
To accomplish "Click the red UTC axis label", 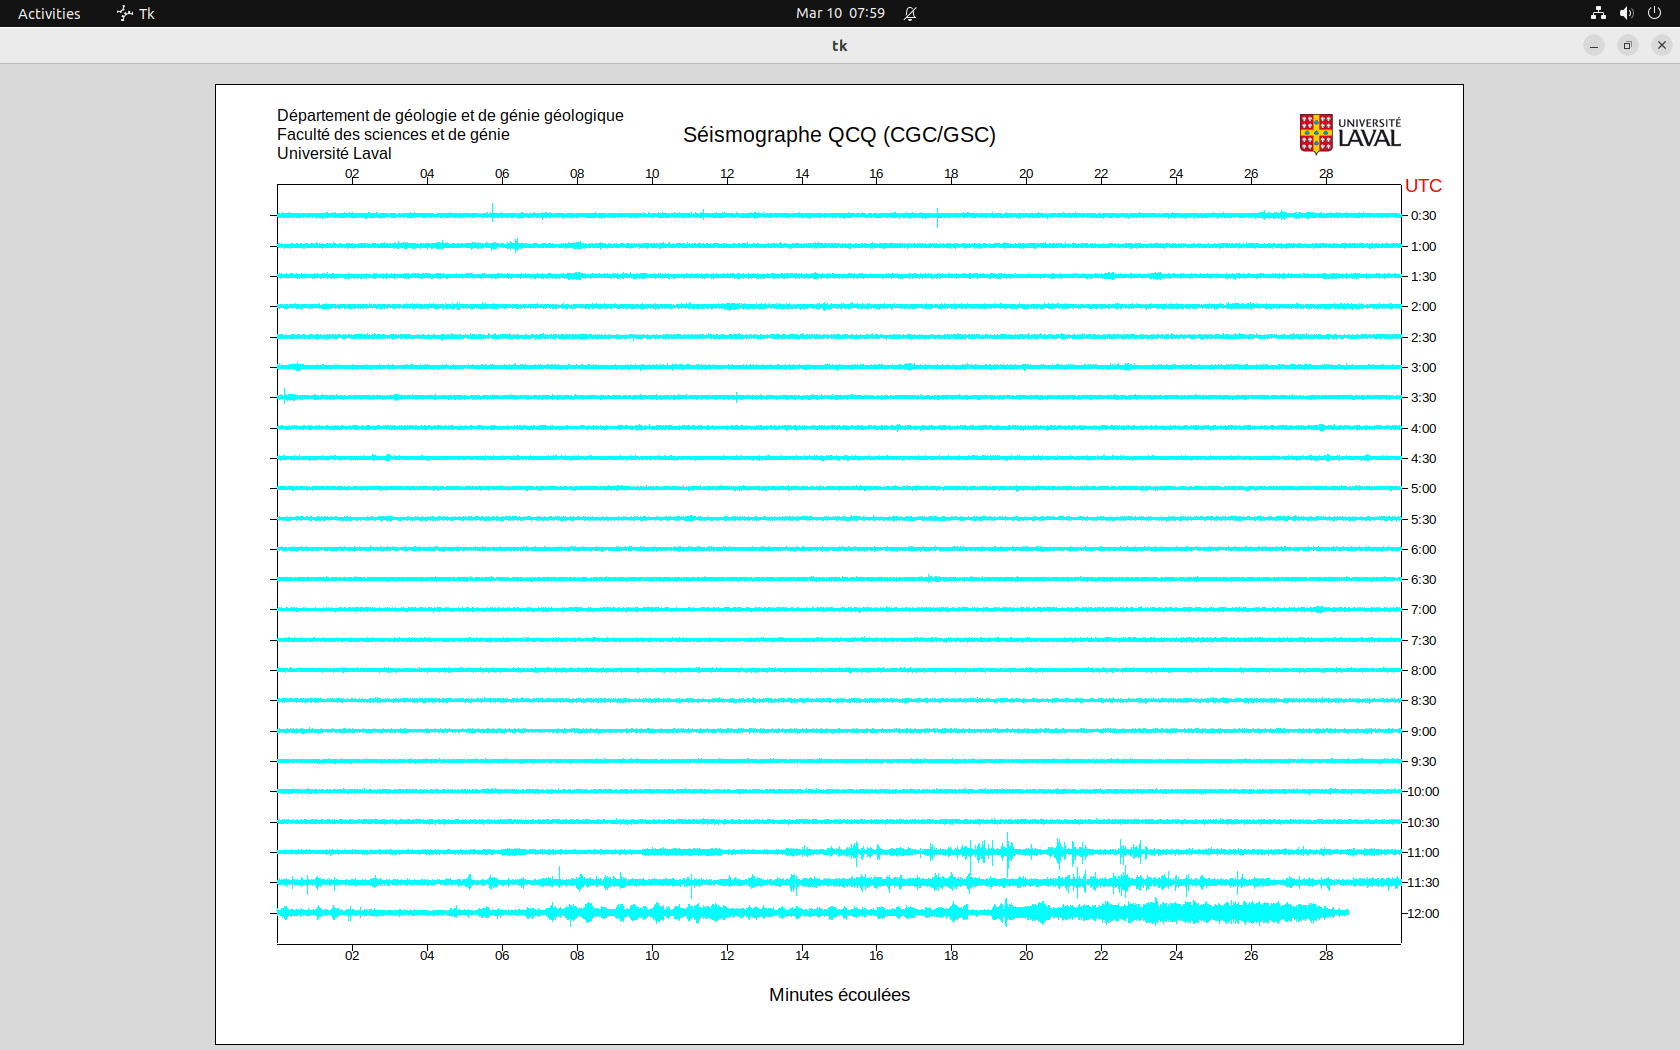I will point(1423,186).
